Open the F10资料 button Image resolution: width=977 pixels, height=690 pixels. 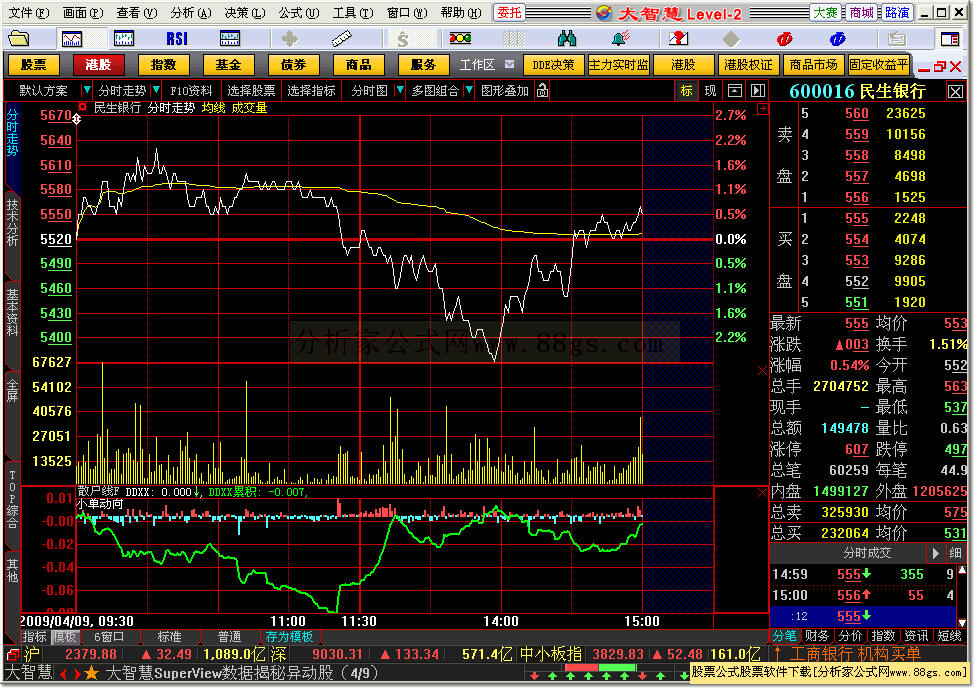pos(191,91)
